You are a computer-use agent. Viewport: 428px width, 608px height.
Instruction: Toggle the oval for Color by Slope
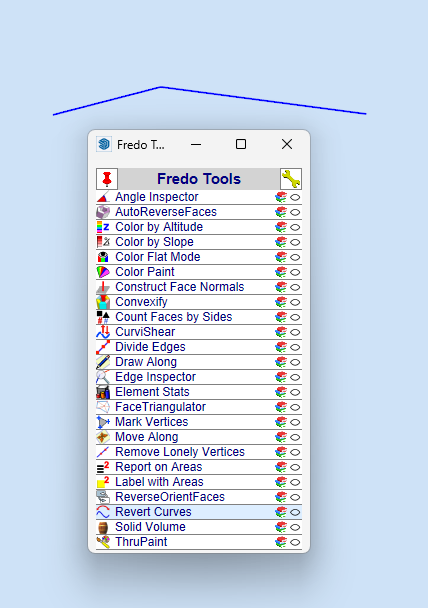(295, 242)
